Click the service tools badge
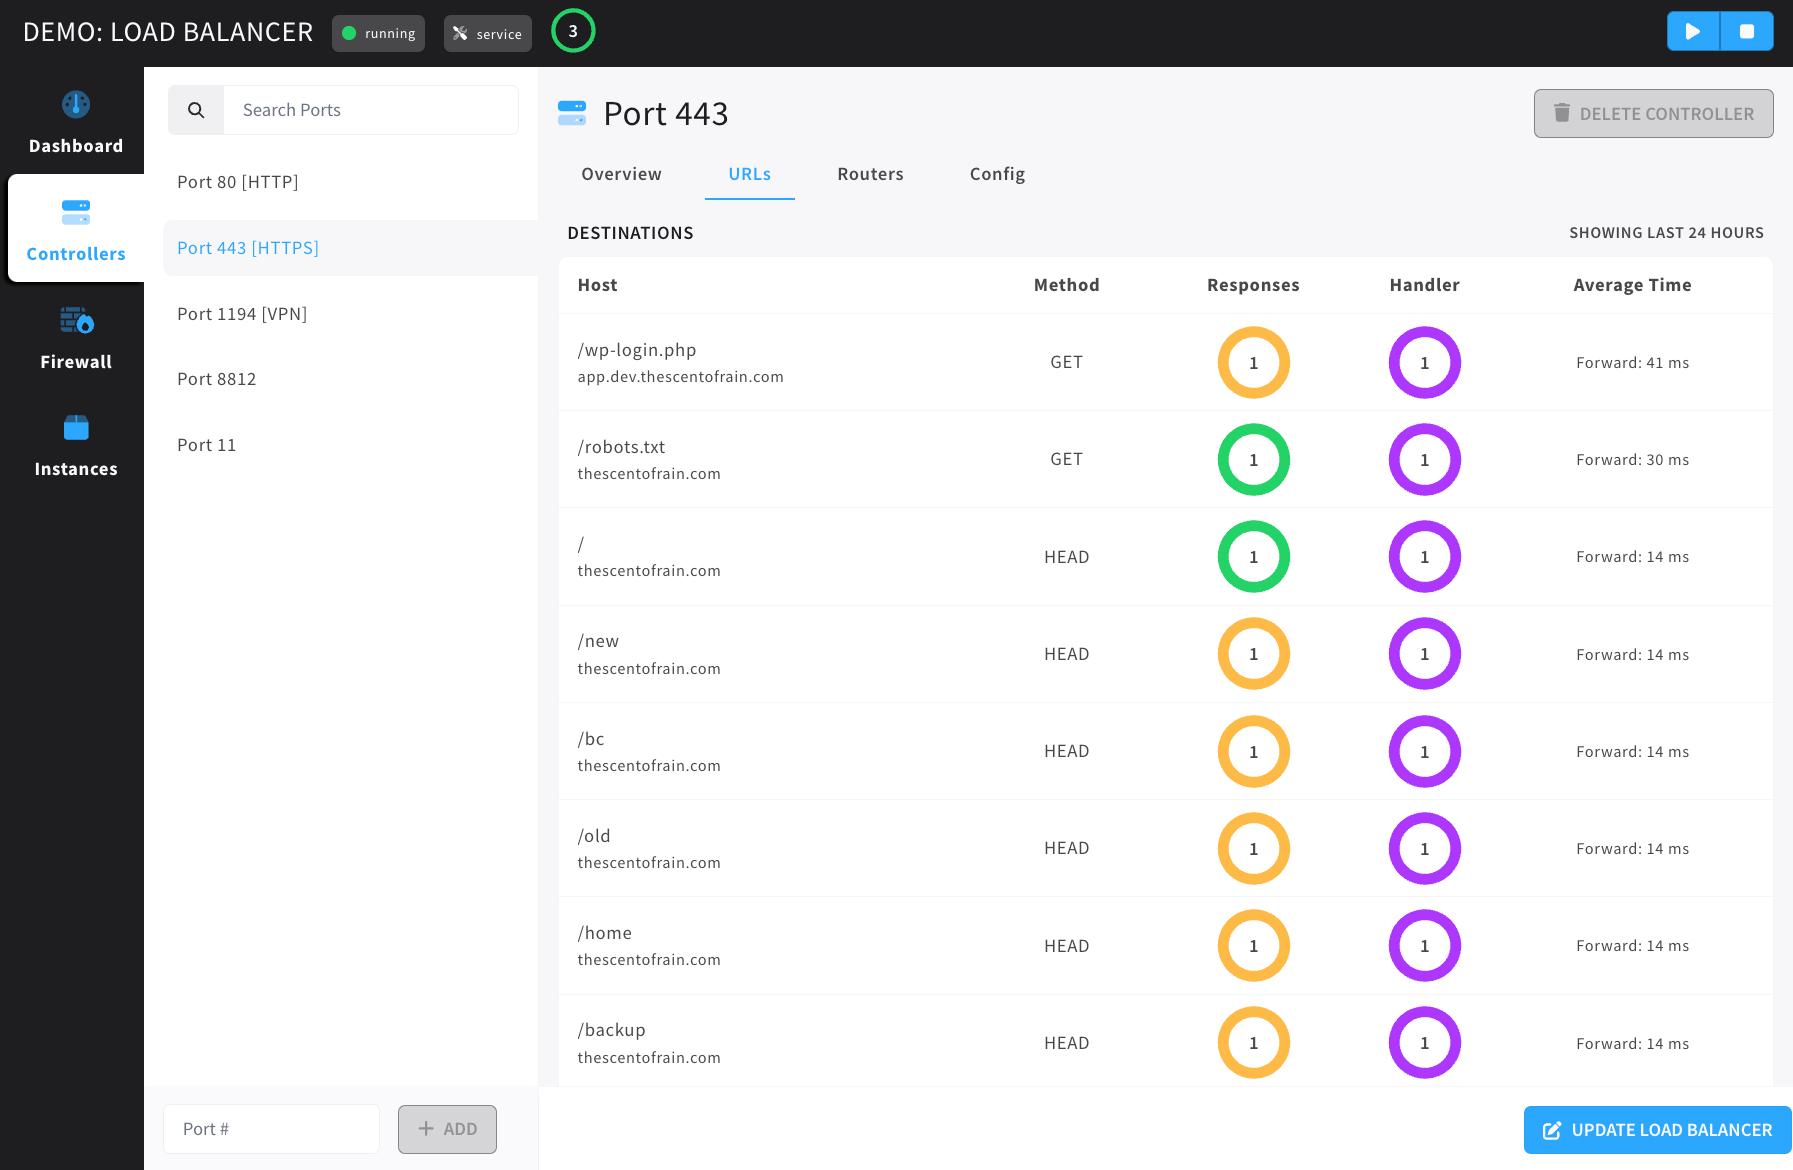 tap(488, 33)
